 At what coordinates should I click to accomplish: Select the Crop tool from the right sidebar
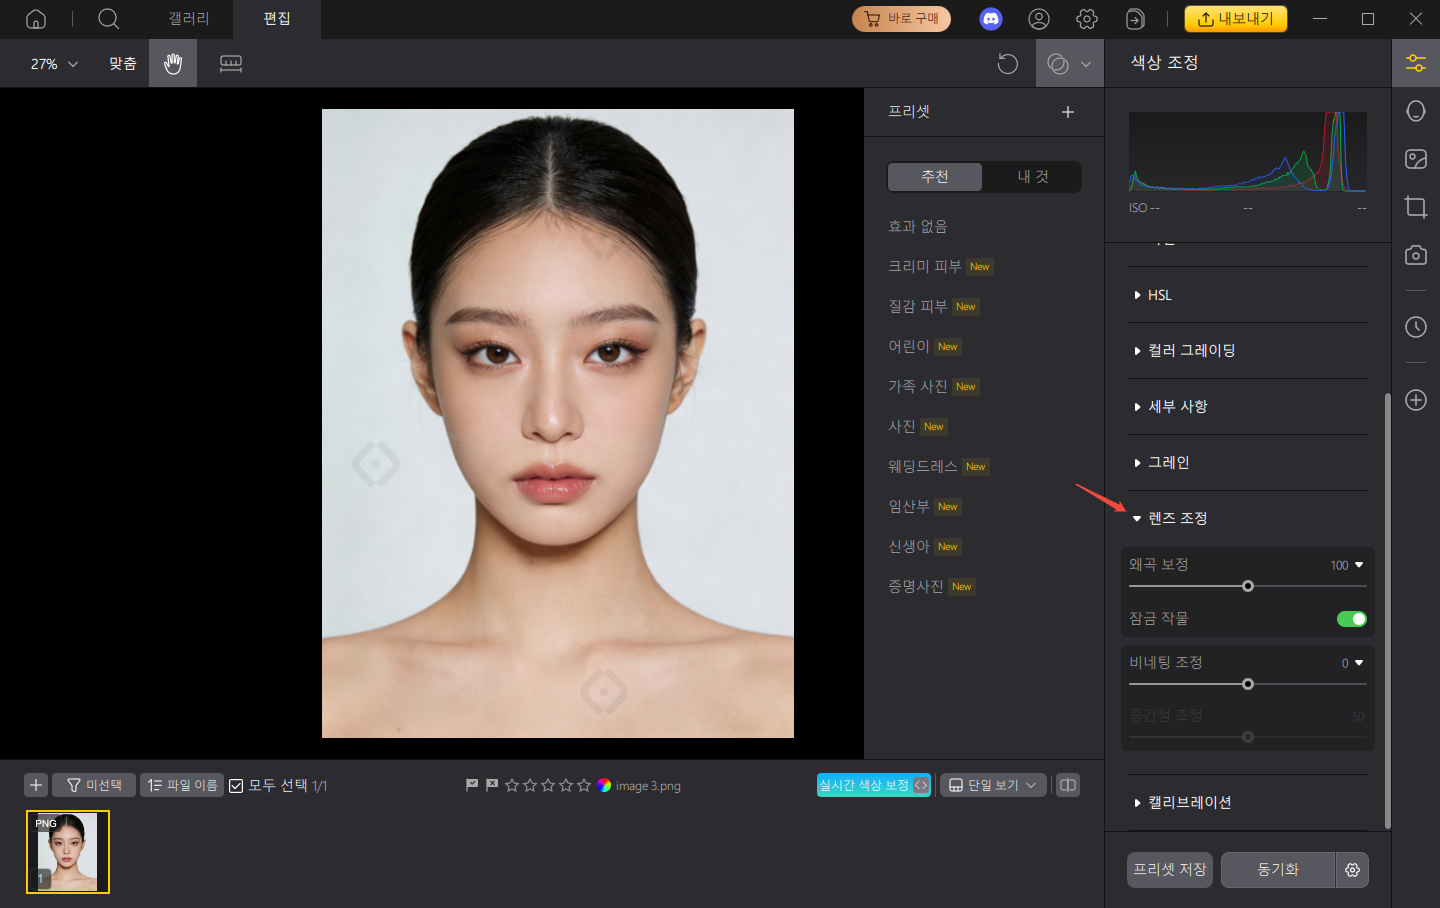(1415, 207)
